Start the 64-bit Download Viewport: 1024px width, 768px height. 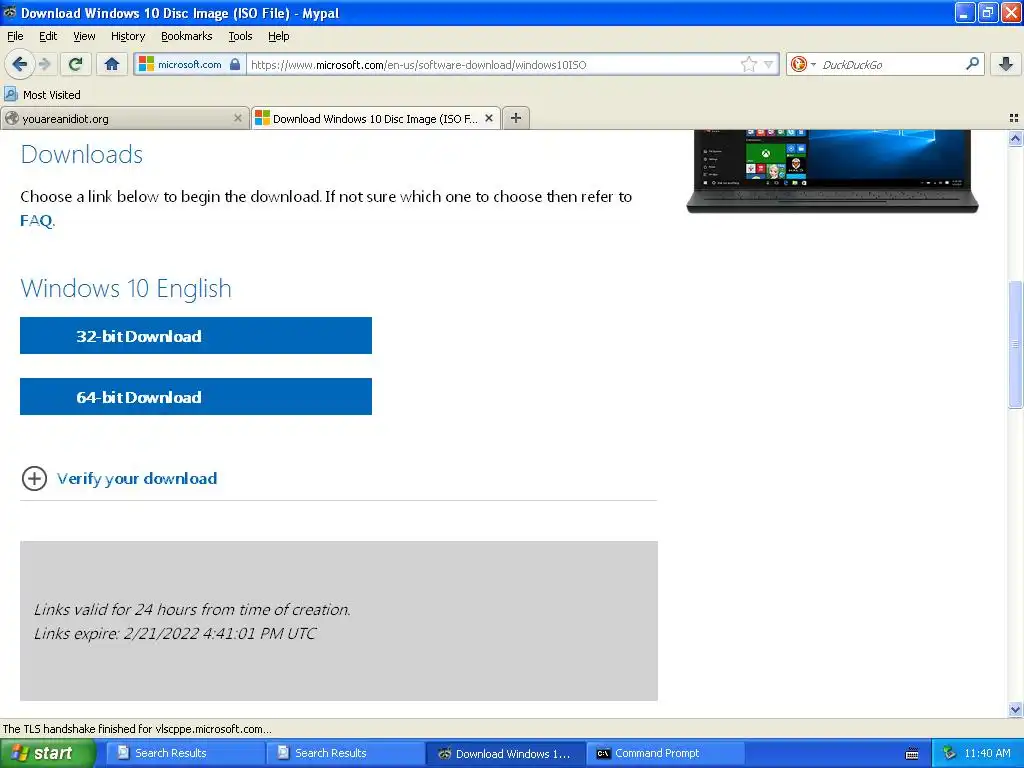click(x=196, y=396)
